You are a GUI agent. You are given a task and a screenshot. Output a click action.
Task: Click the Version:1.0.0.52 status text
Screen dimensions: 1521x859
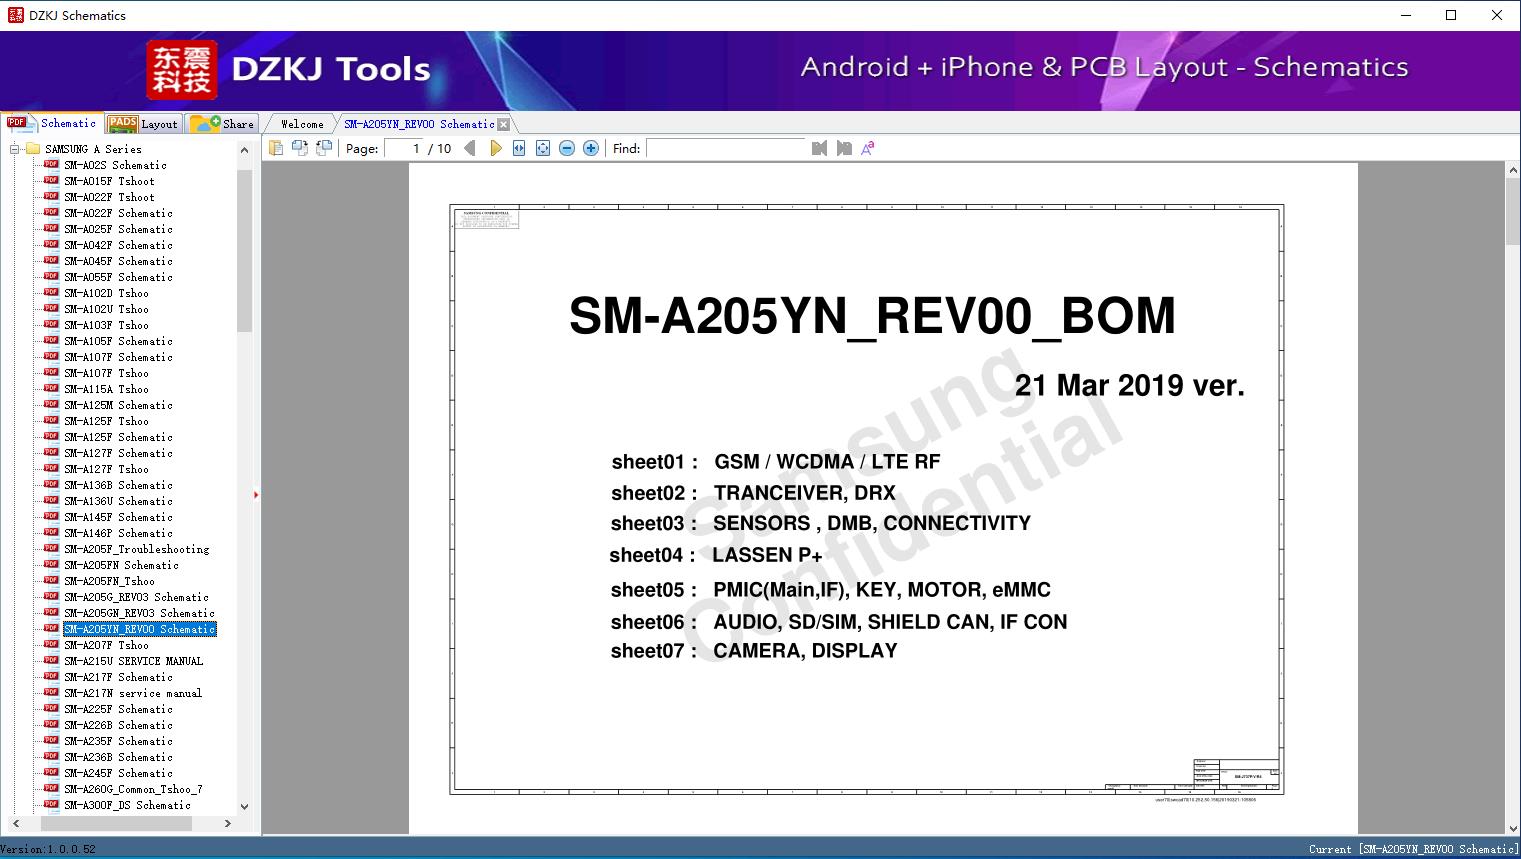(x=48, y=849)
